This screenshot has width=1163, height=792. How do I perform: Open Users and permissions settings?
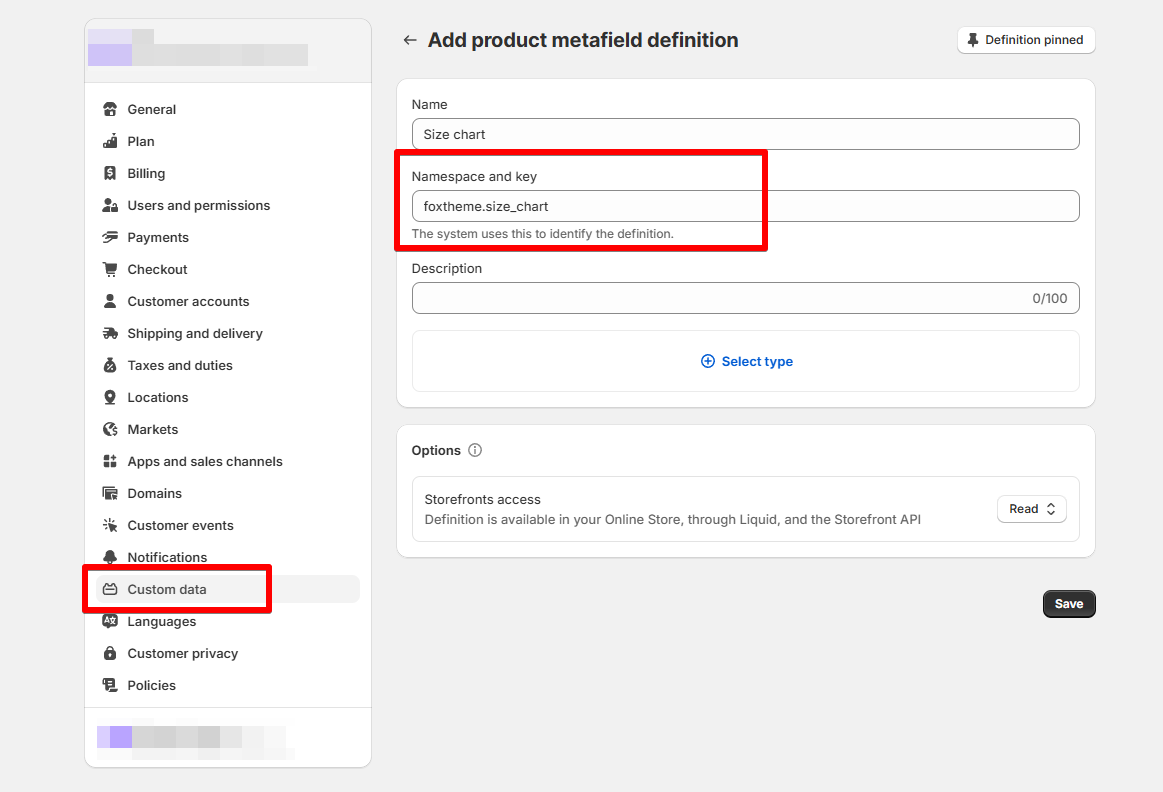click(198, 206)
